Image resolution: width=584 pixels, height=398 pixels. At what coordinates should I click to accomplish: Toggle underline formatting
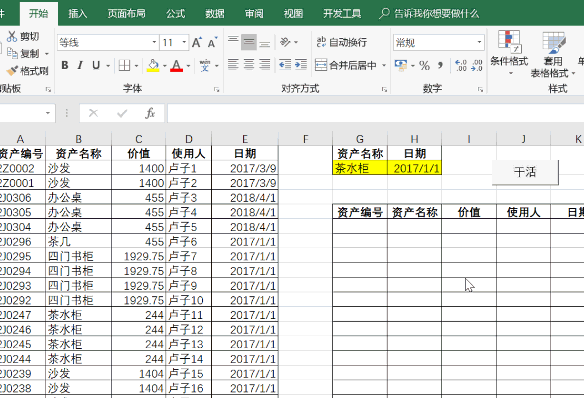tap(96, 66)
